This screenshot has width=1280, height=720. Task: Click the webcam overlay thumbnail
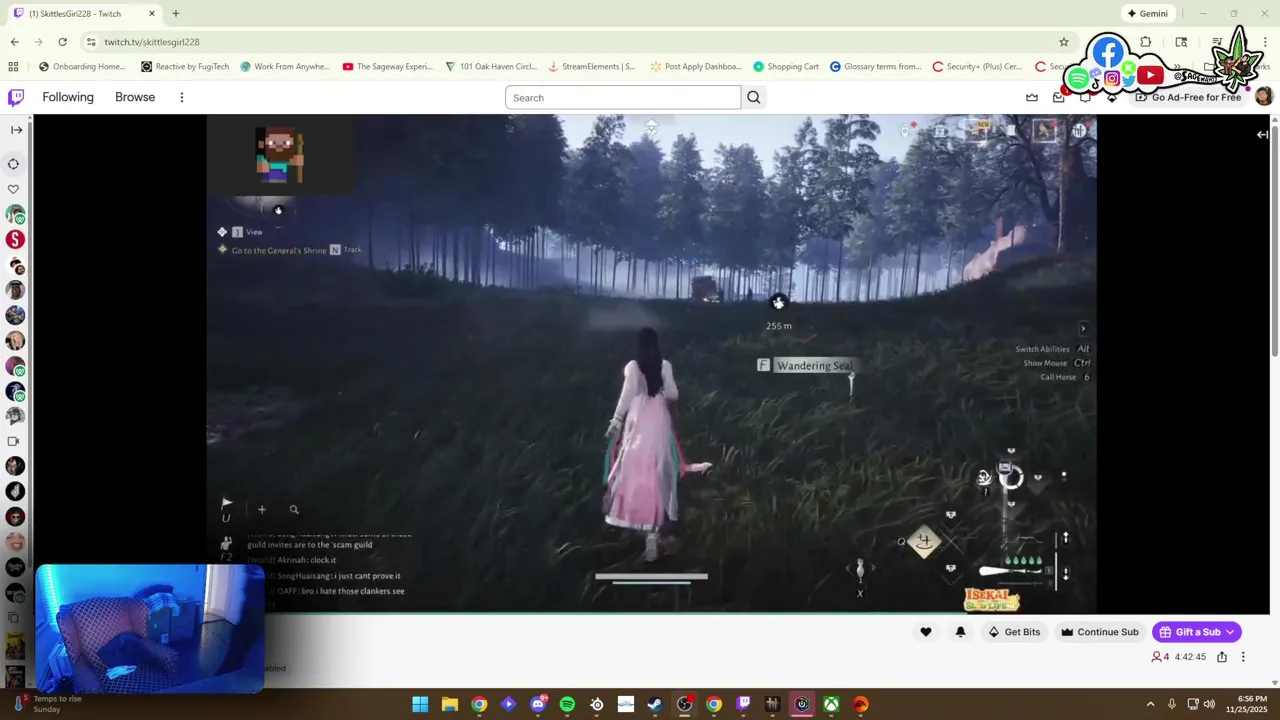150,628
